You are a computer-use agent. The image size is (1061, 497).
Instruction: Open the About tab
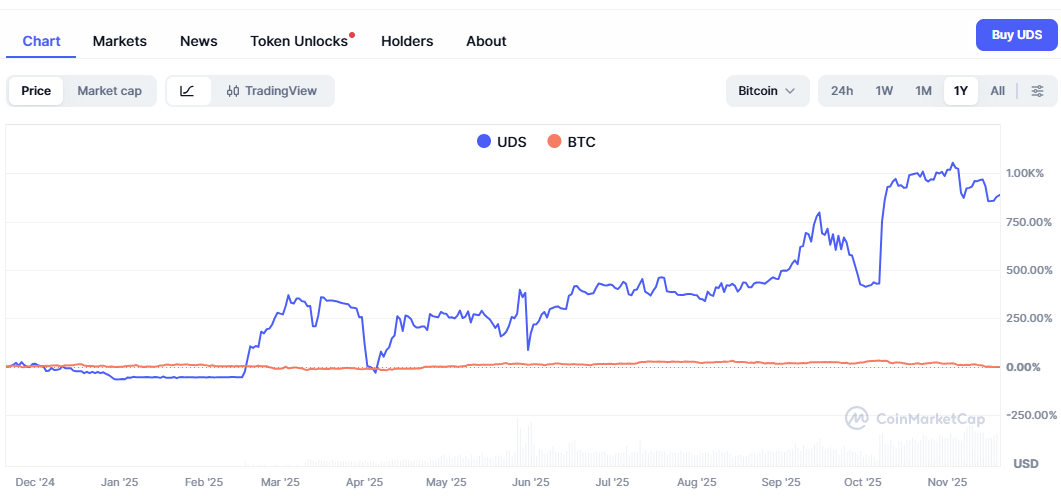486,41
